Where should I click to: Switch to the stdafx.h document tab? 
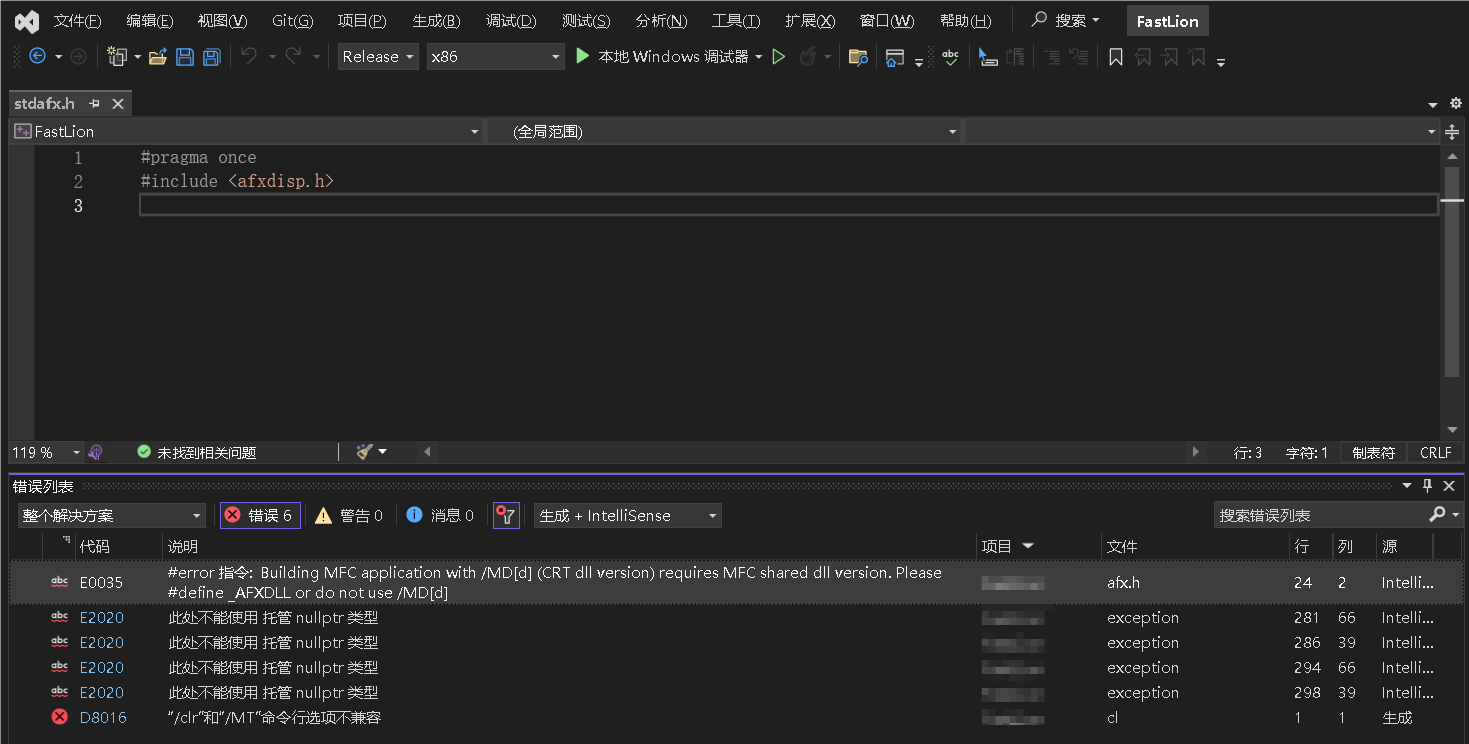(x=45, y=104)
